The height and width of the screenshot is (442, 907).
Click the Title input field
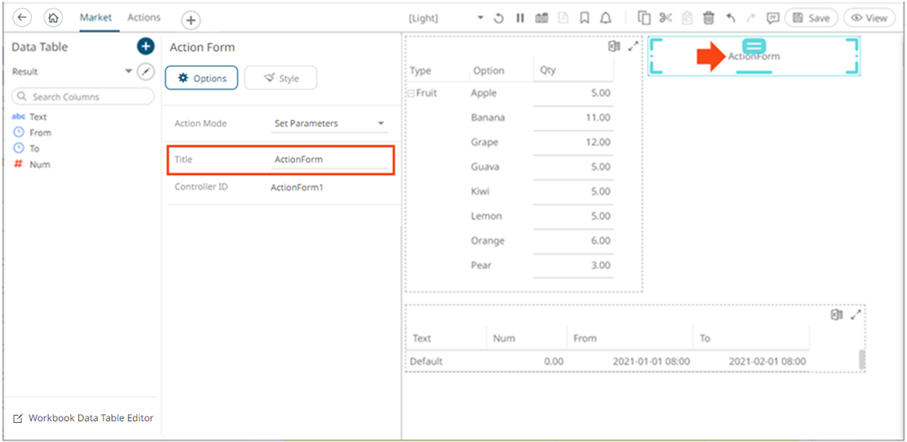[331, 159]
